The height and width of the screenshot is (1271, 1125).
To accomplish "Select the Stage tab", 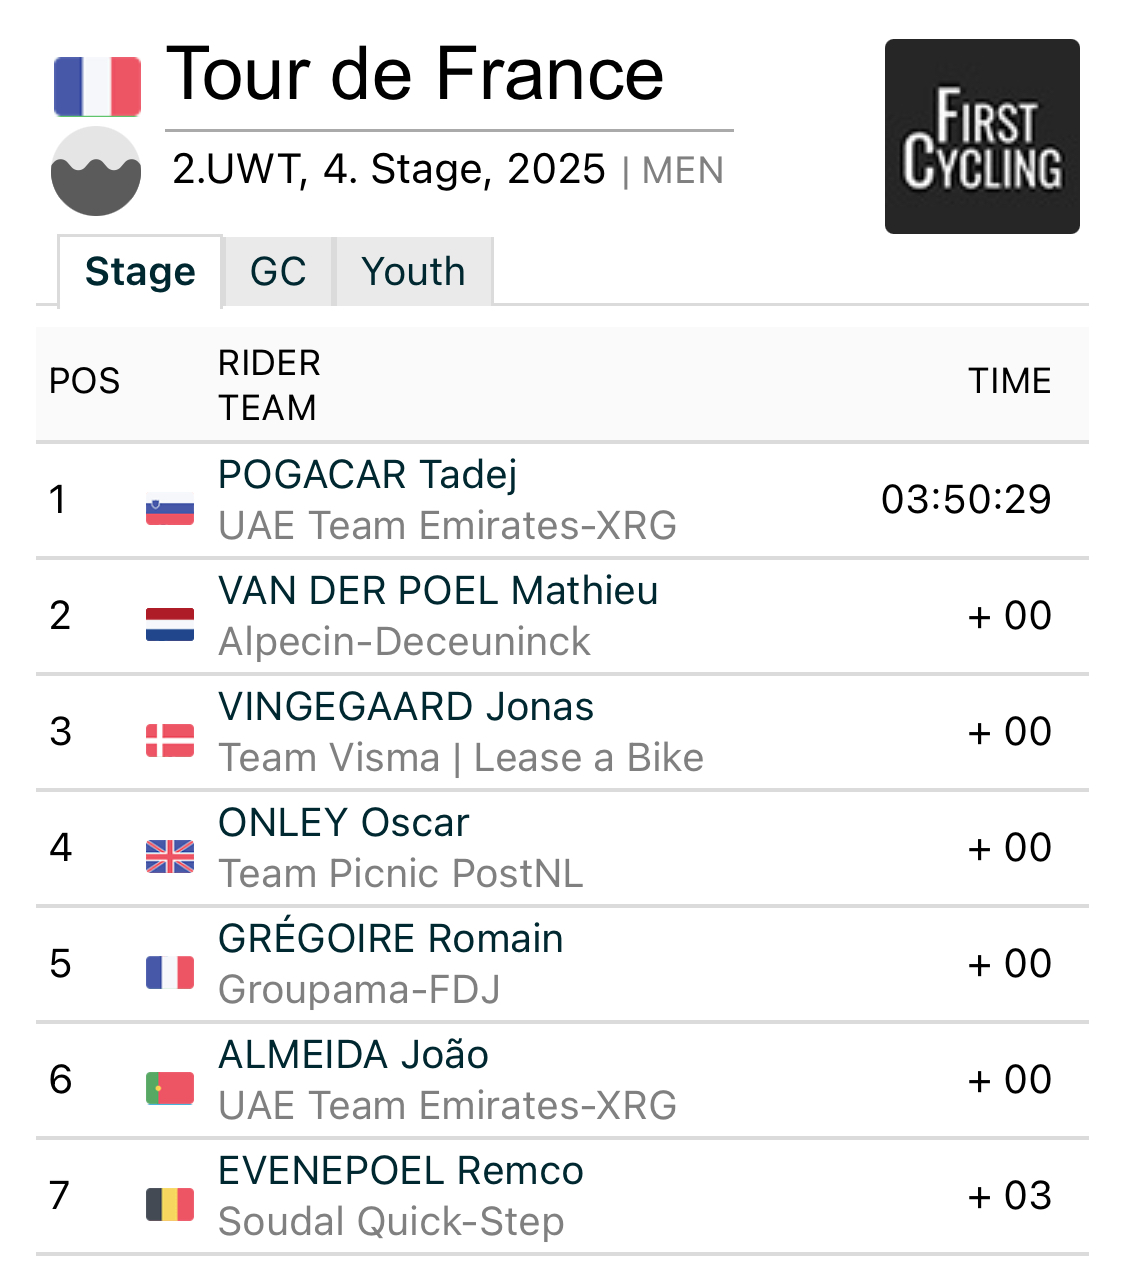I will click(x=140, y=271).
